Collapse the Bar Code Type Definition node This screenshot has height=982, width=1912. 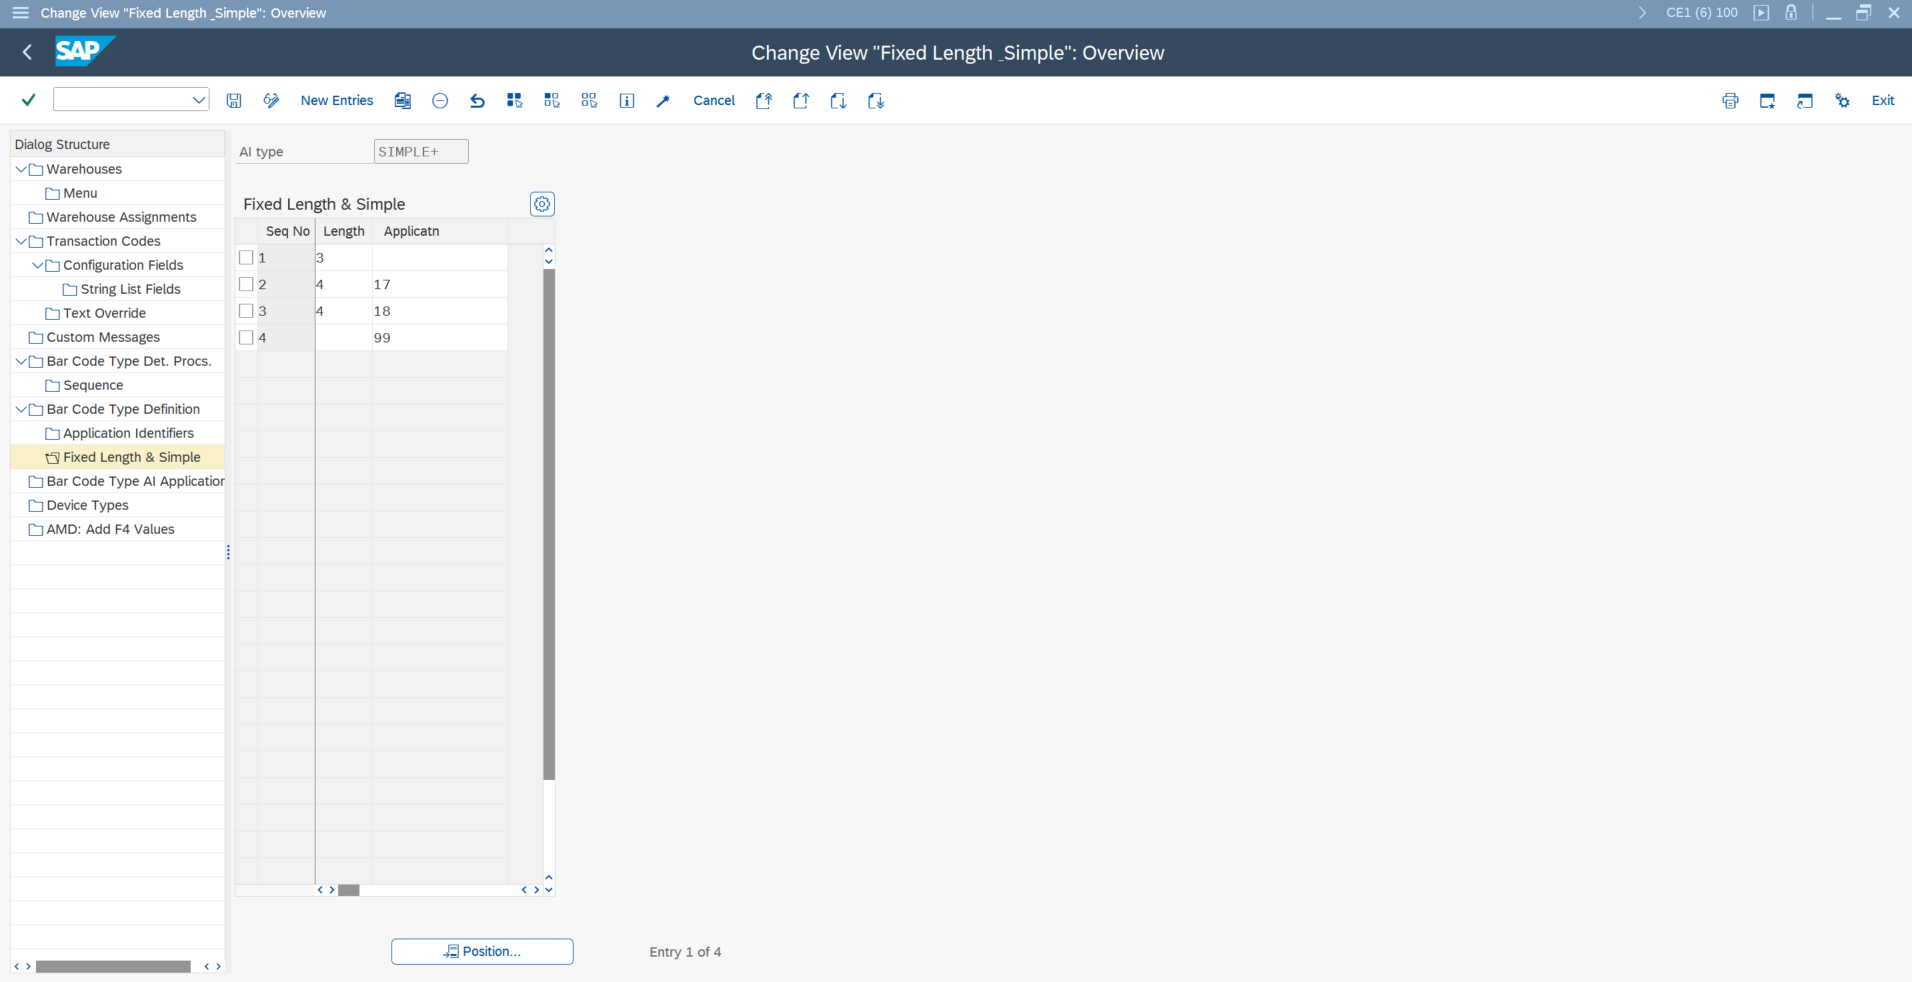(x=21, y=409)
